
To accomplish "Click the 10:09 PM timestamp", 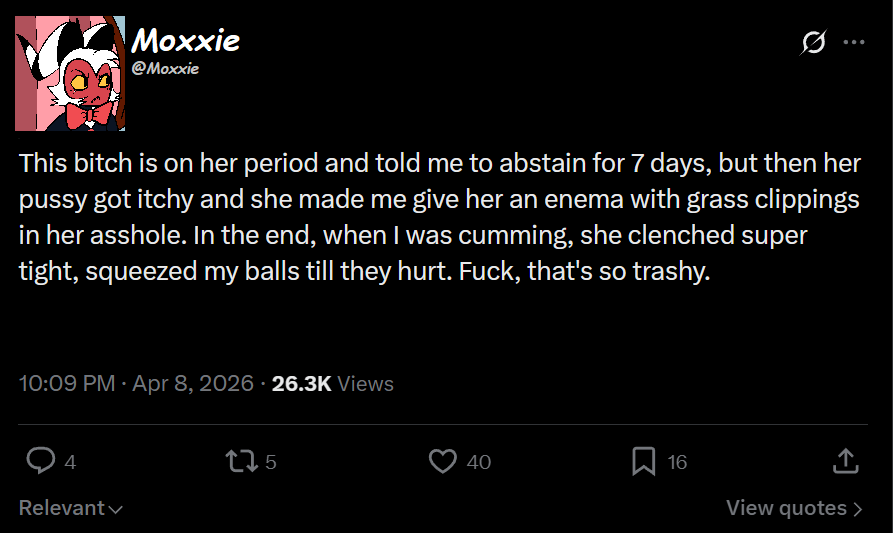I will 67,383.
